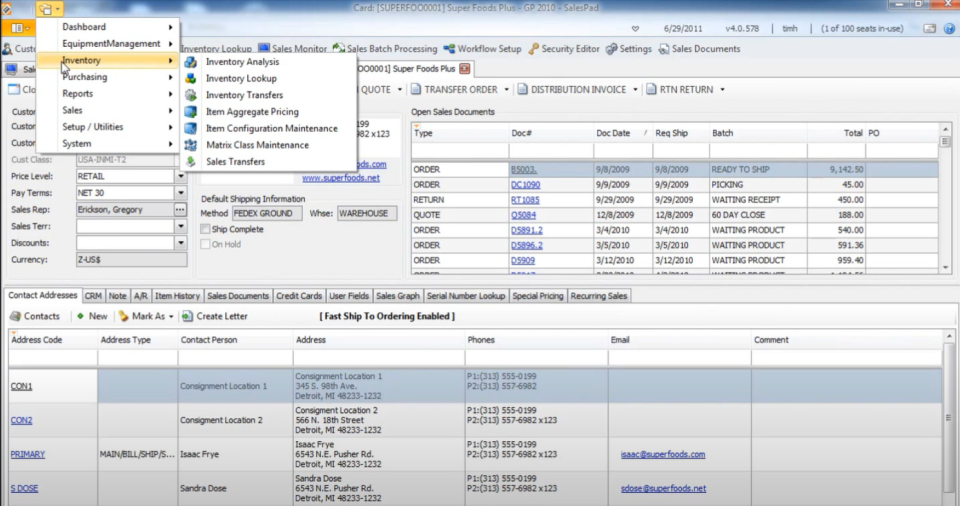
Task: Open Sales Batch Processing
Action: tap(385, 48)
